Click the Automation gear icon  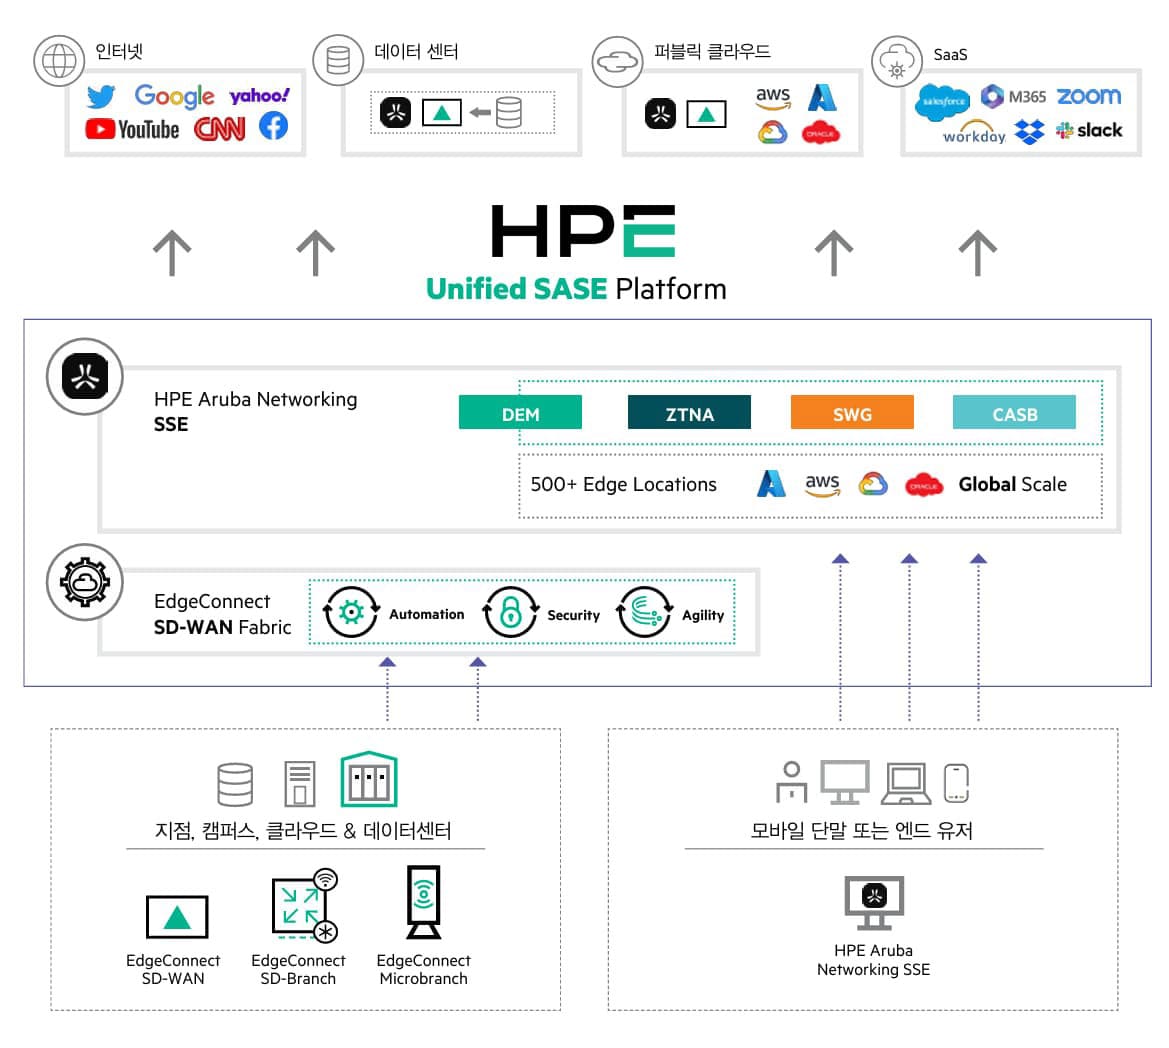pyautogui.click(x=351, y=612)
